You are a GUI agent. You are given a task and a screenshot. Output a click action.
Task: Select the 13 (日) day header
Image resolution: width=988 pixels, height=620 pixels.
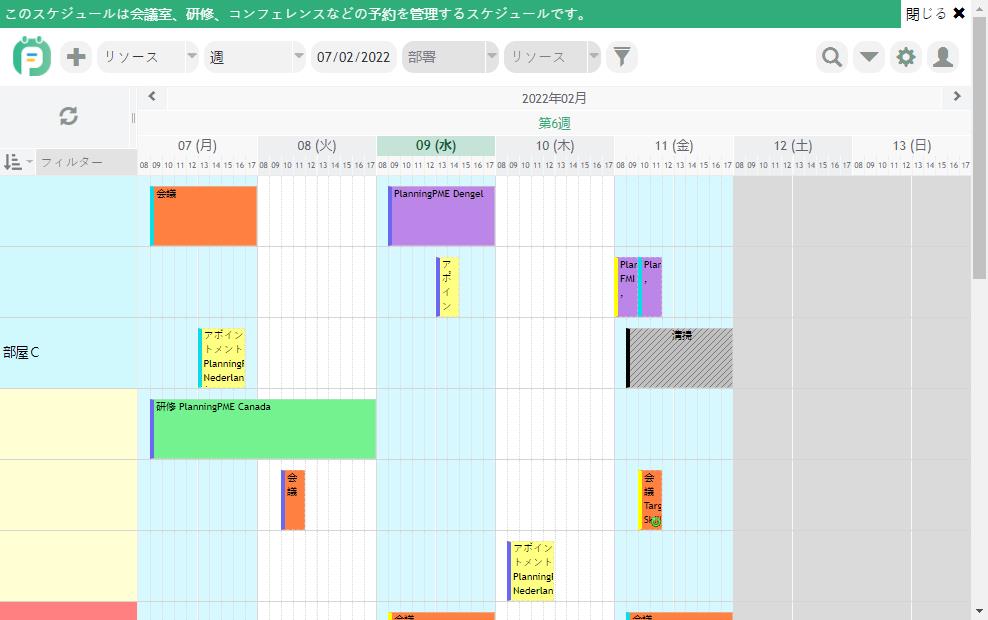tap(912, 146)
